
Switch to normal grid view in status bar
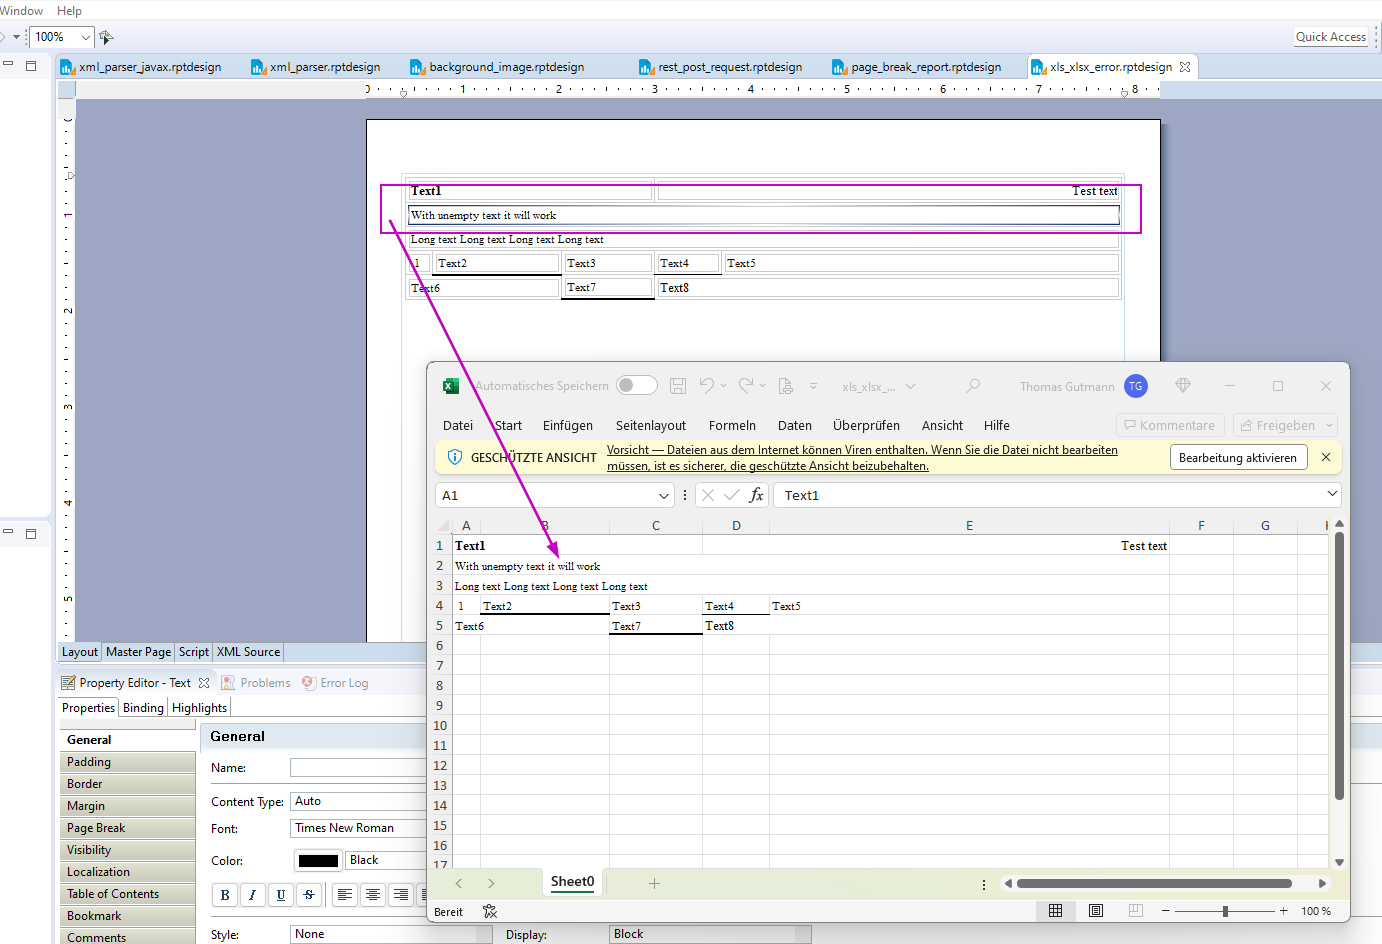coord(1056,910)
